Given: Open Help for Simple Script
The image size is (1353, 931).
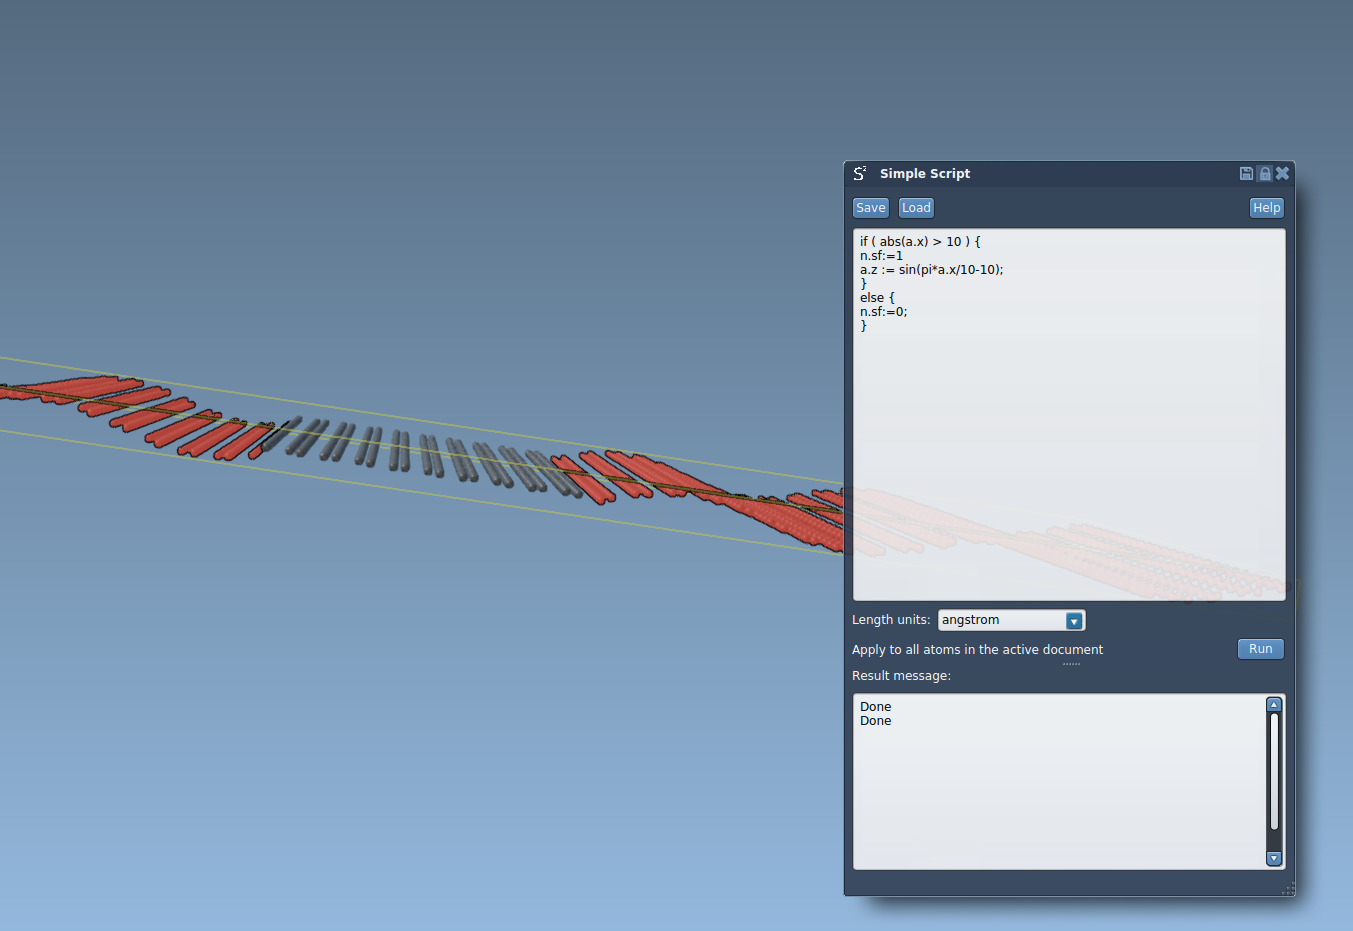Looking at the screenshot, I should pyautogui.click(x=1266, y=208).
